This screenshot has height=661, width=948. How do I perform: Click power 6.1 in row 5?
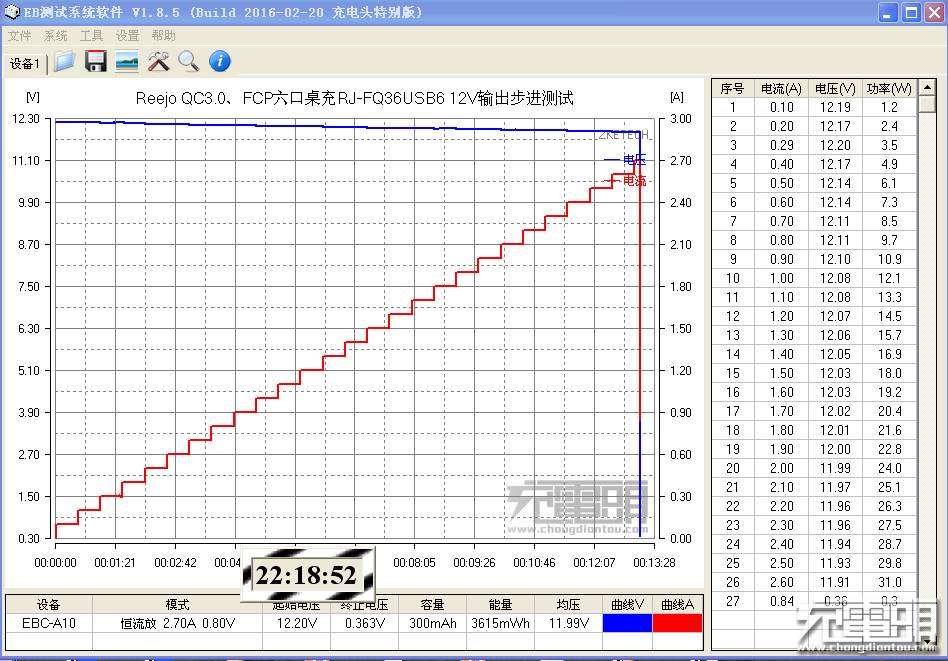889,183
